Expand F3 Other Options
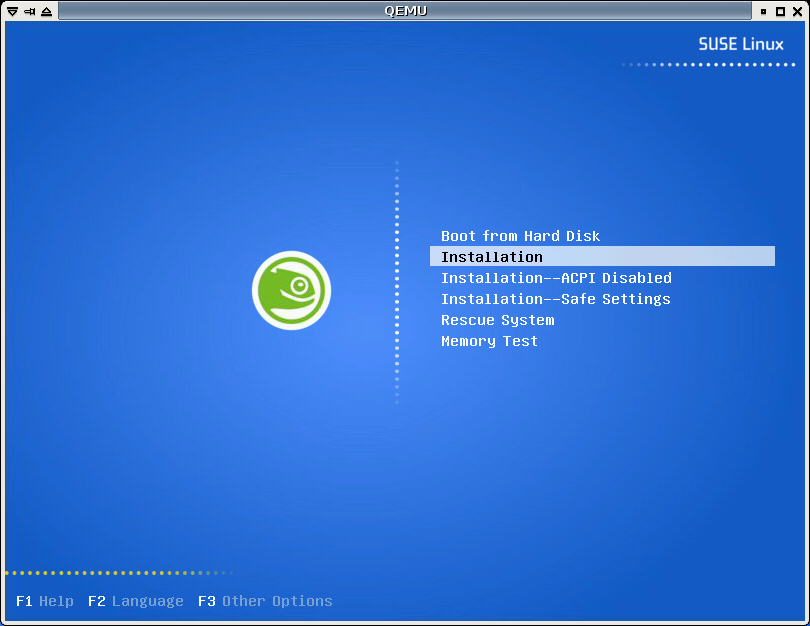 click(x=265, y=601)
